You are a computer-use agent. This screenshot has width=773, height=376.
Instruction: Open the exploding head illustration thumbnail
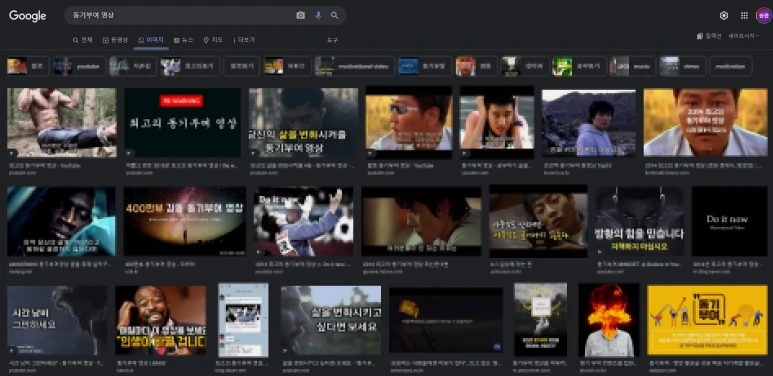point(609,320)
